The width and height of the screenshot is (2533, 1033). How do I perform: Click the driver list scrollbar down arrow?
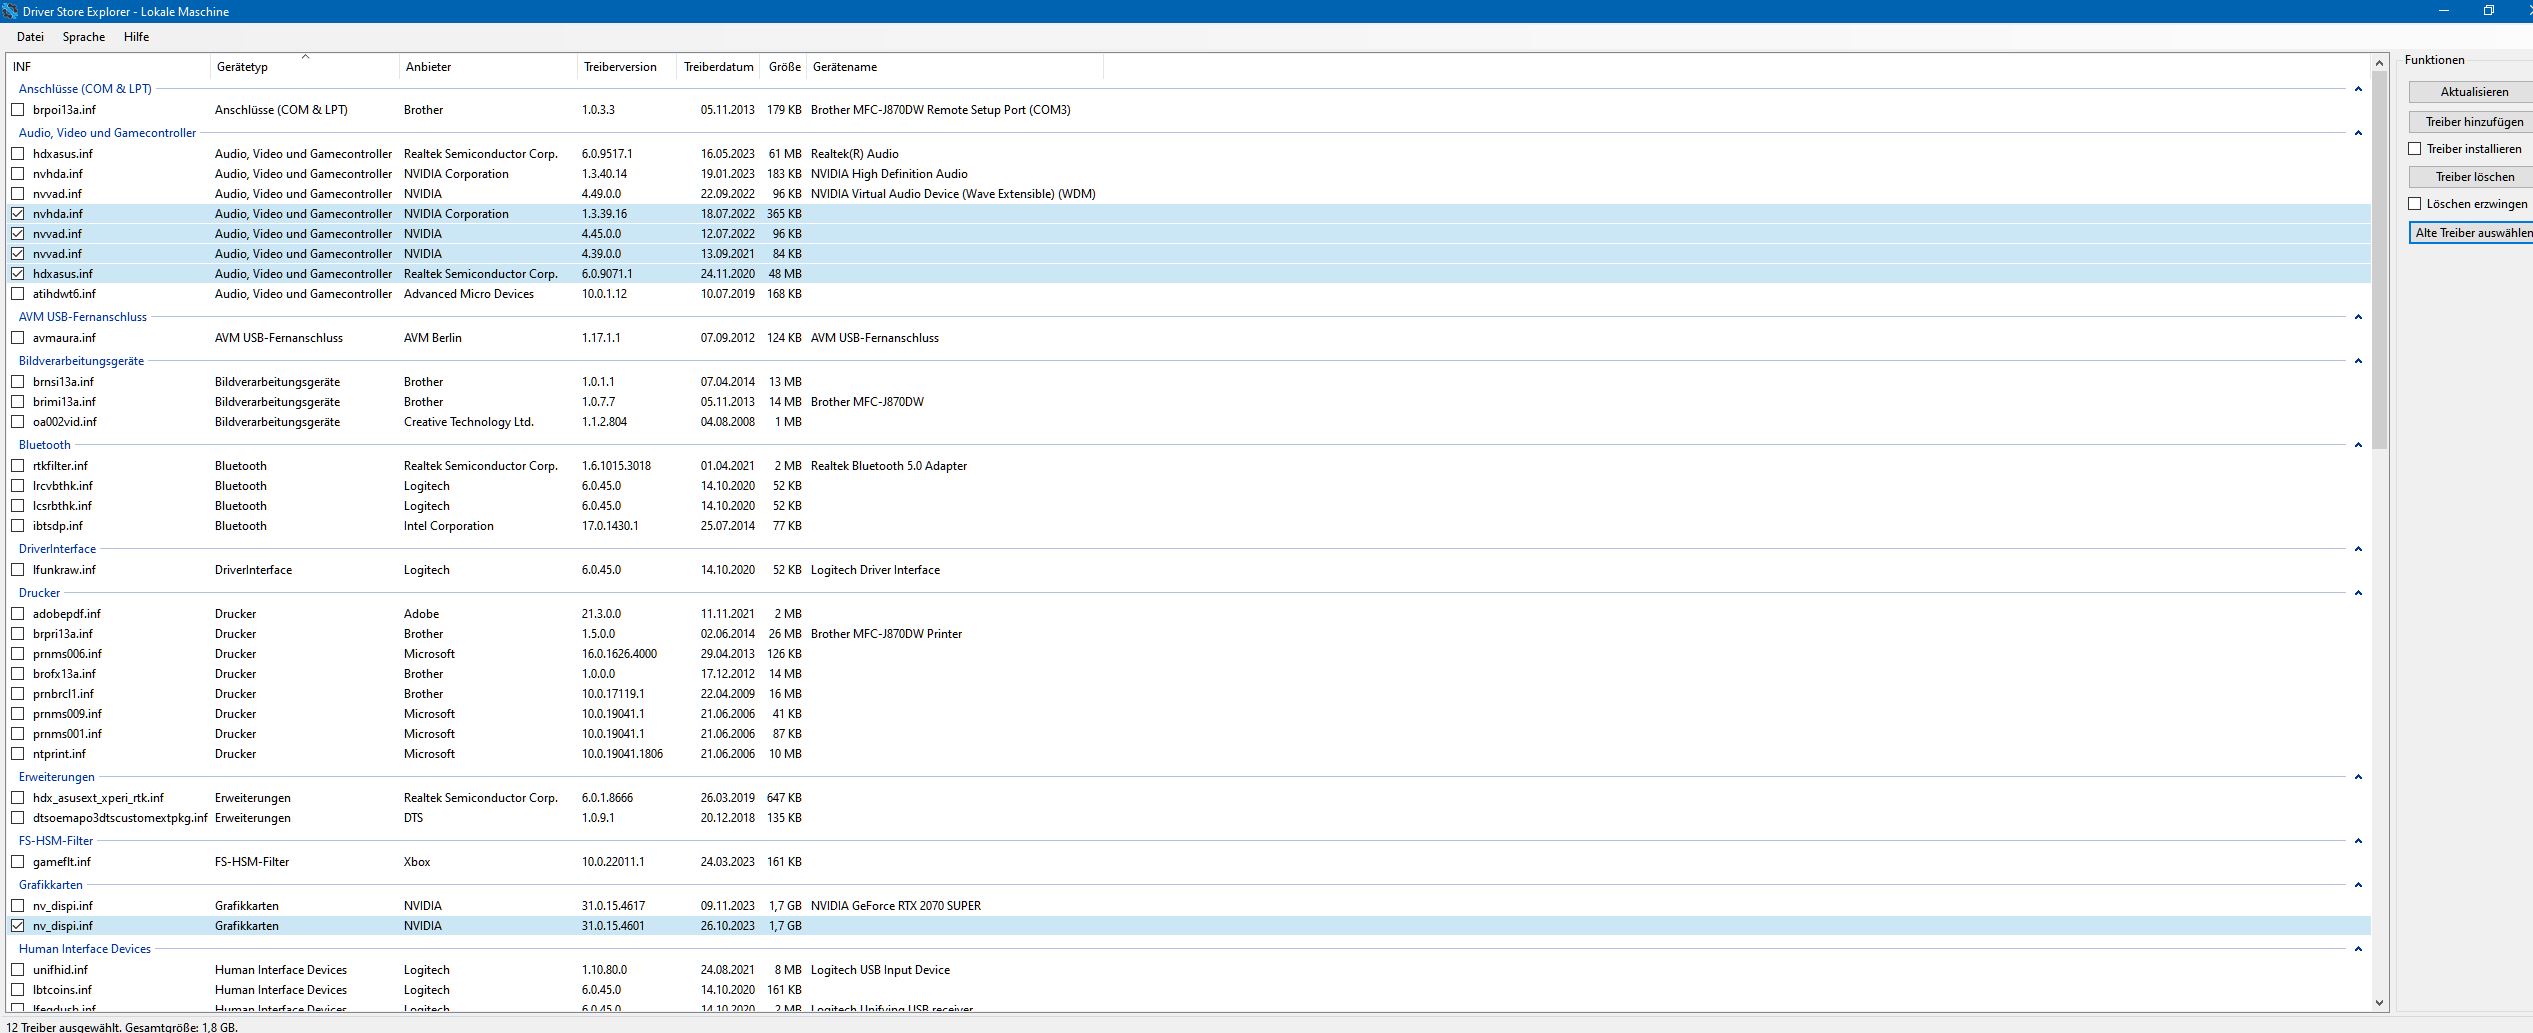pyautogui.click(x=2379, y=1003)
